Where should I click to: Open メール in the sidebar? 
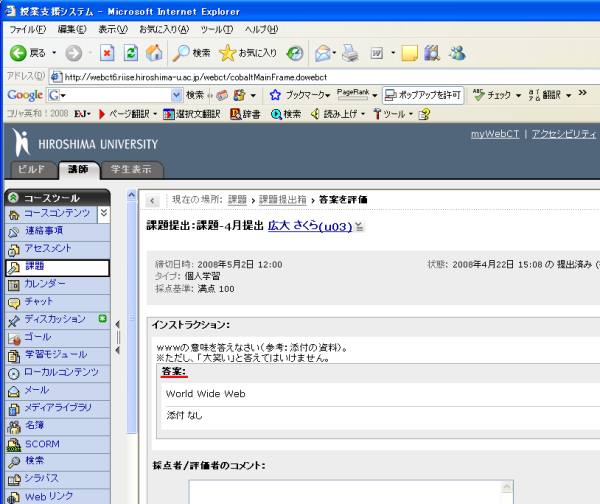[x=37, y=390]
